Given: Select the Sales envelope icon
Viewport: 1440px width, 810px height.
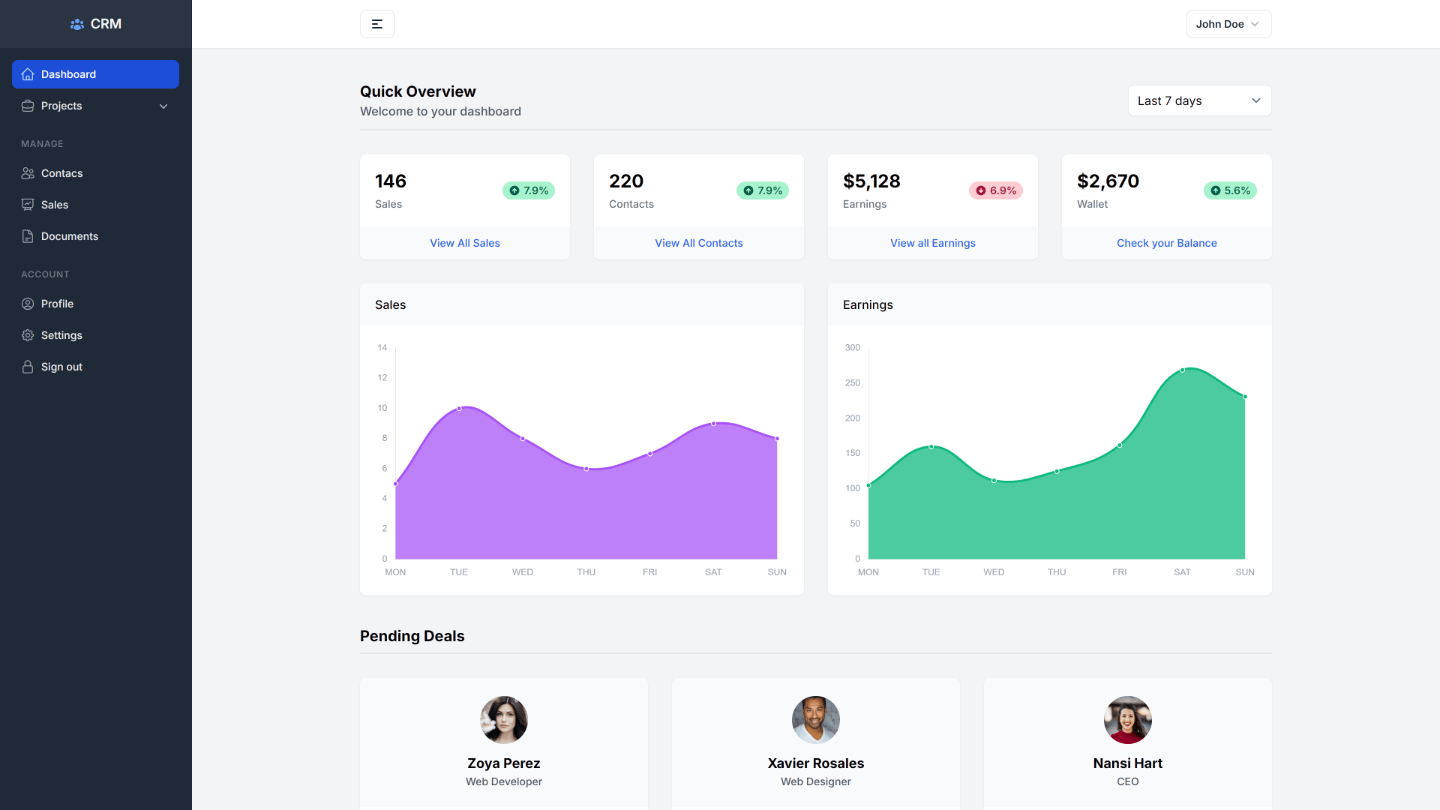Looking at the screenshot, I should coord(29,204).
